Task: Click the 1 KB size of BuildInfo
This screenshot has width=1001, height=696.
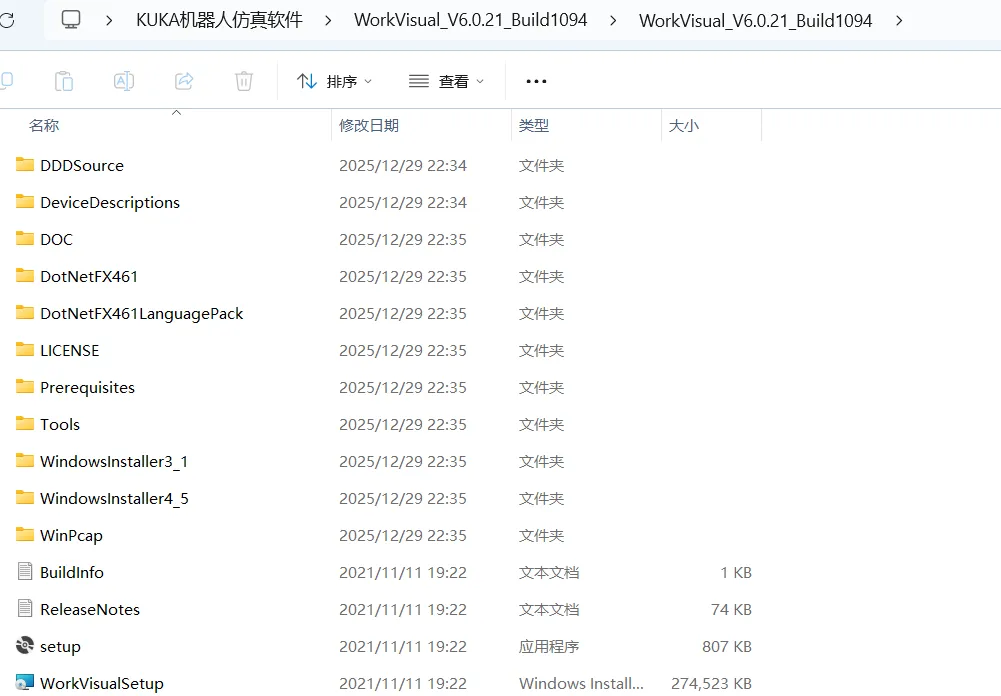Action: pyautogui.click(x=736, y=573)
